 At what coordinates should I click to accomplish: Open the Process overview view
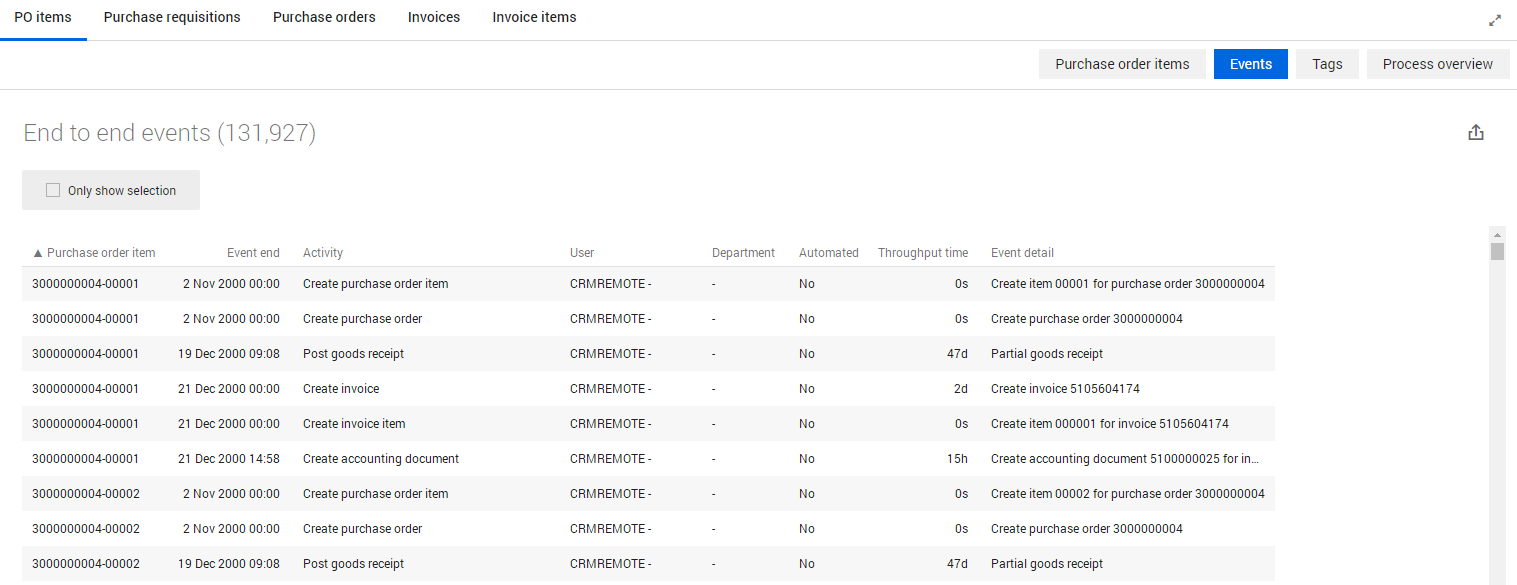tap(1437, 64)
